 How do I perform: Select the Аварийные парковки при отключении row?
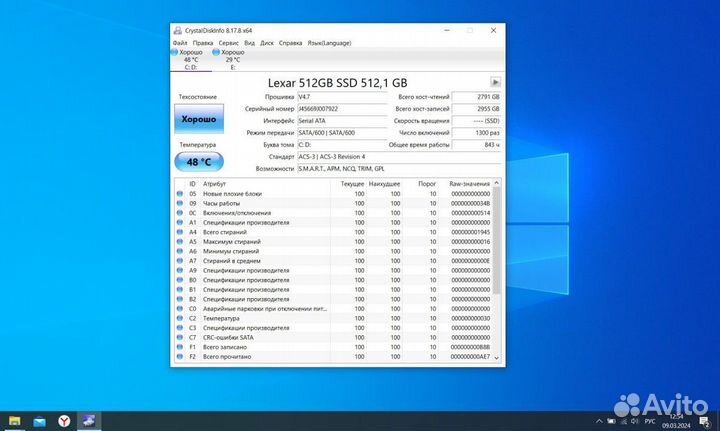pos(334,309)
